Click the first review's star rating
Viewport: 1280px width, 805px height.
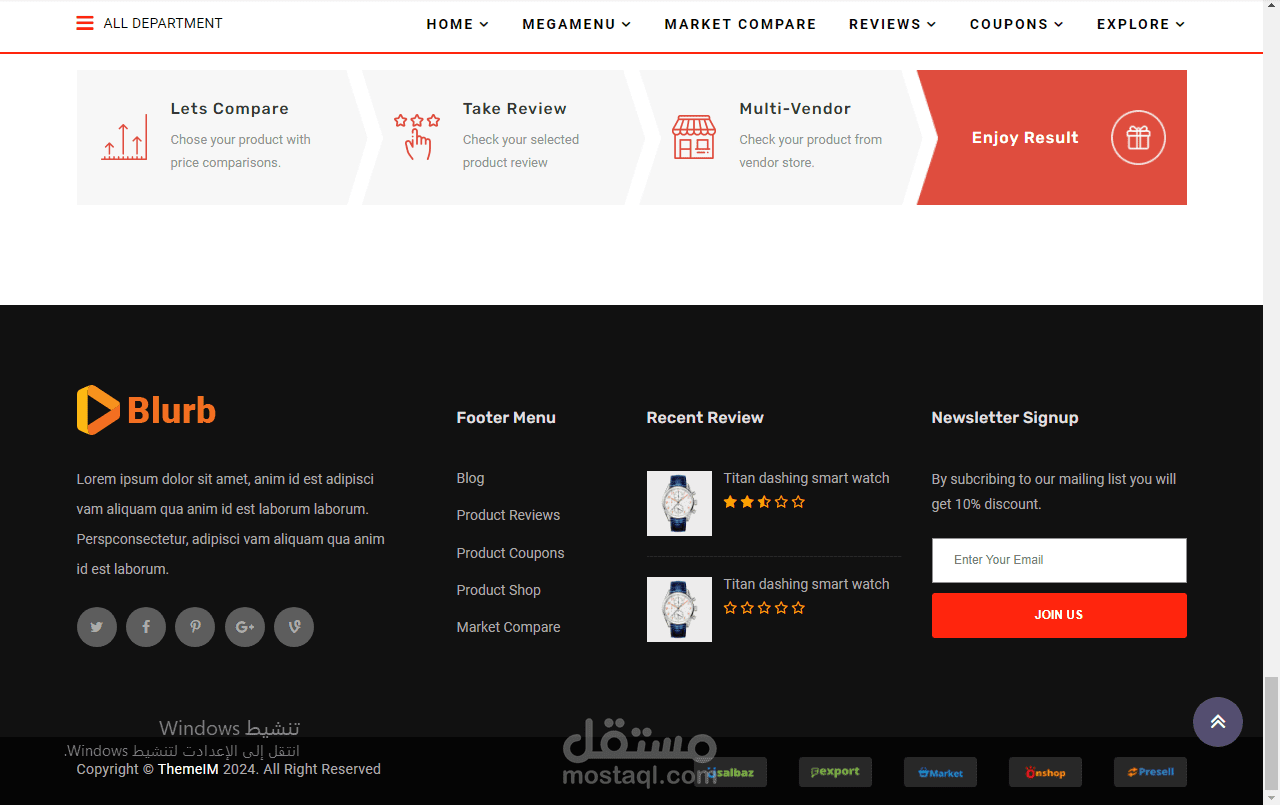coord(764,502)
